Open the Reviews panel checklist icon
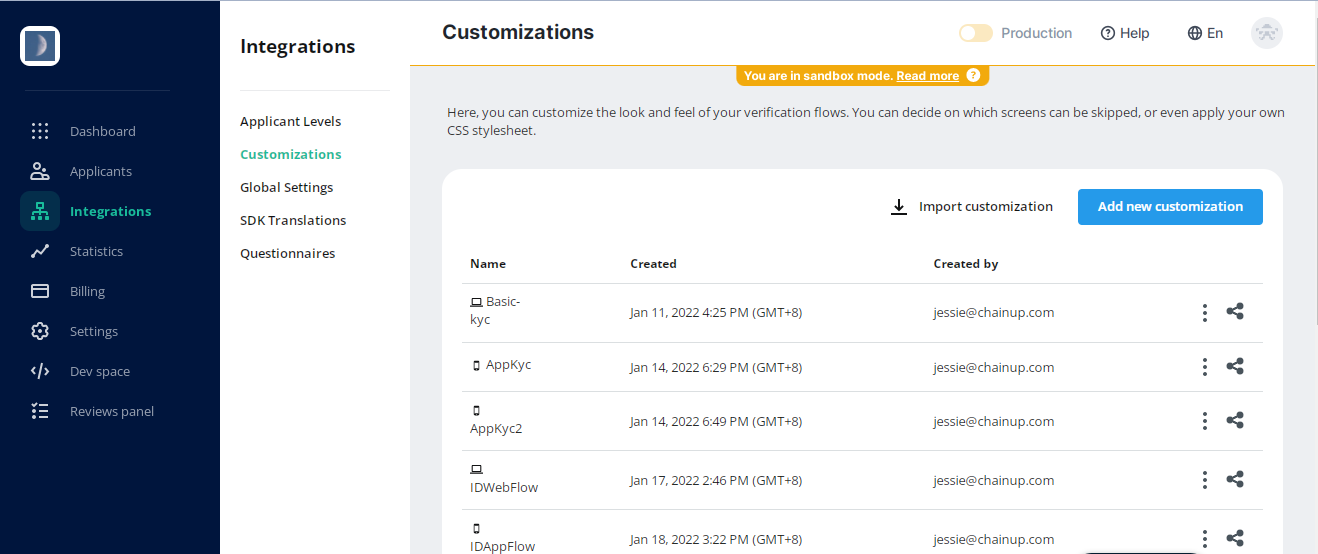This screenshot has width=1318, height=554. point(40,411)
